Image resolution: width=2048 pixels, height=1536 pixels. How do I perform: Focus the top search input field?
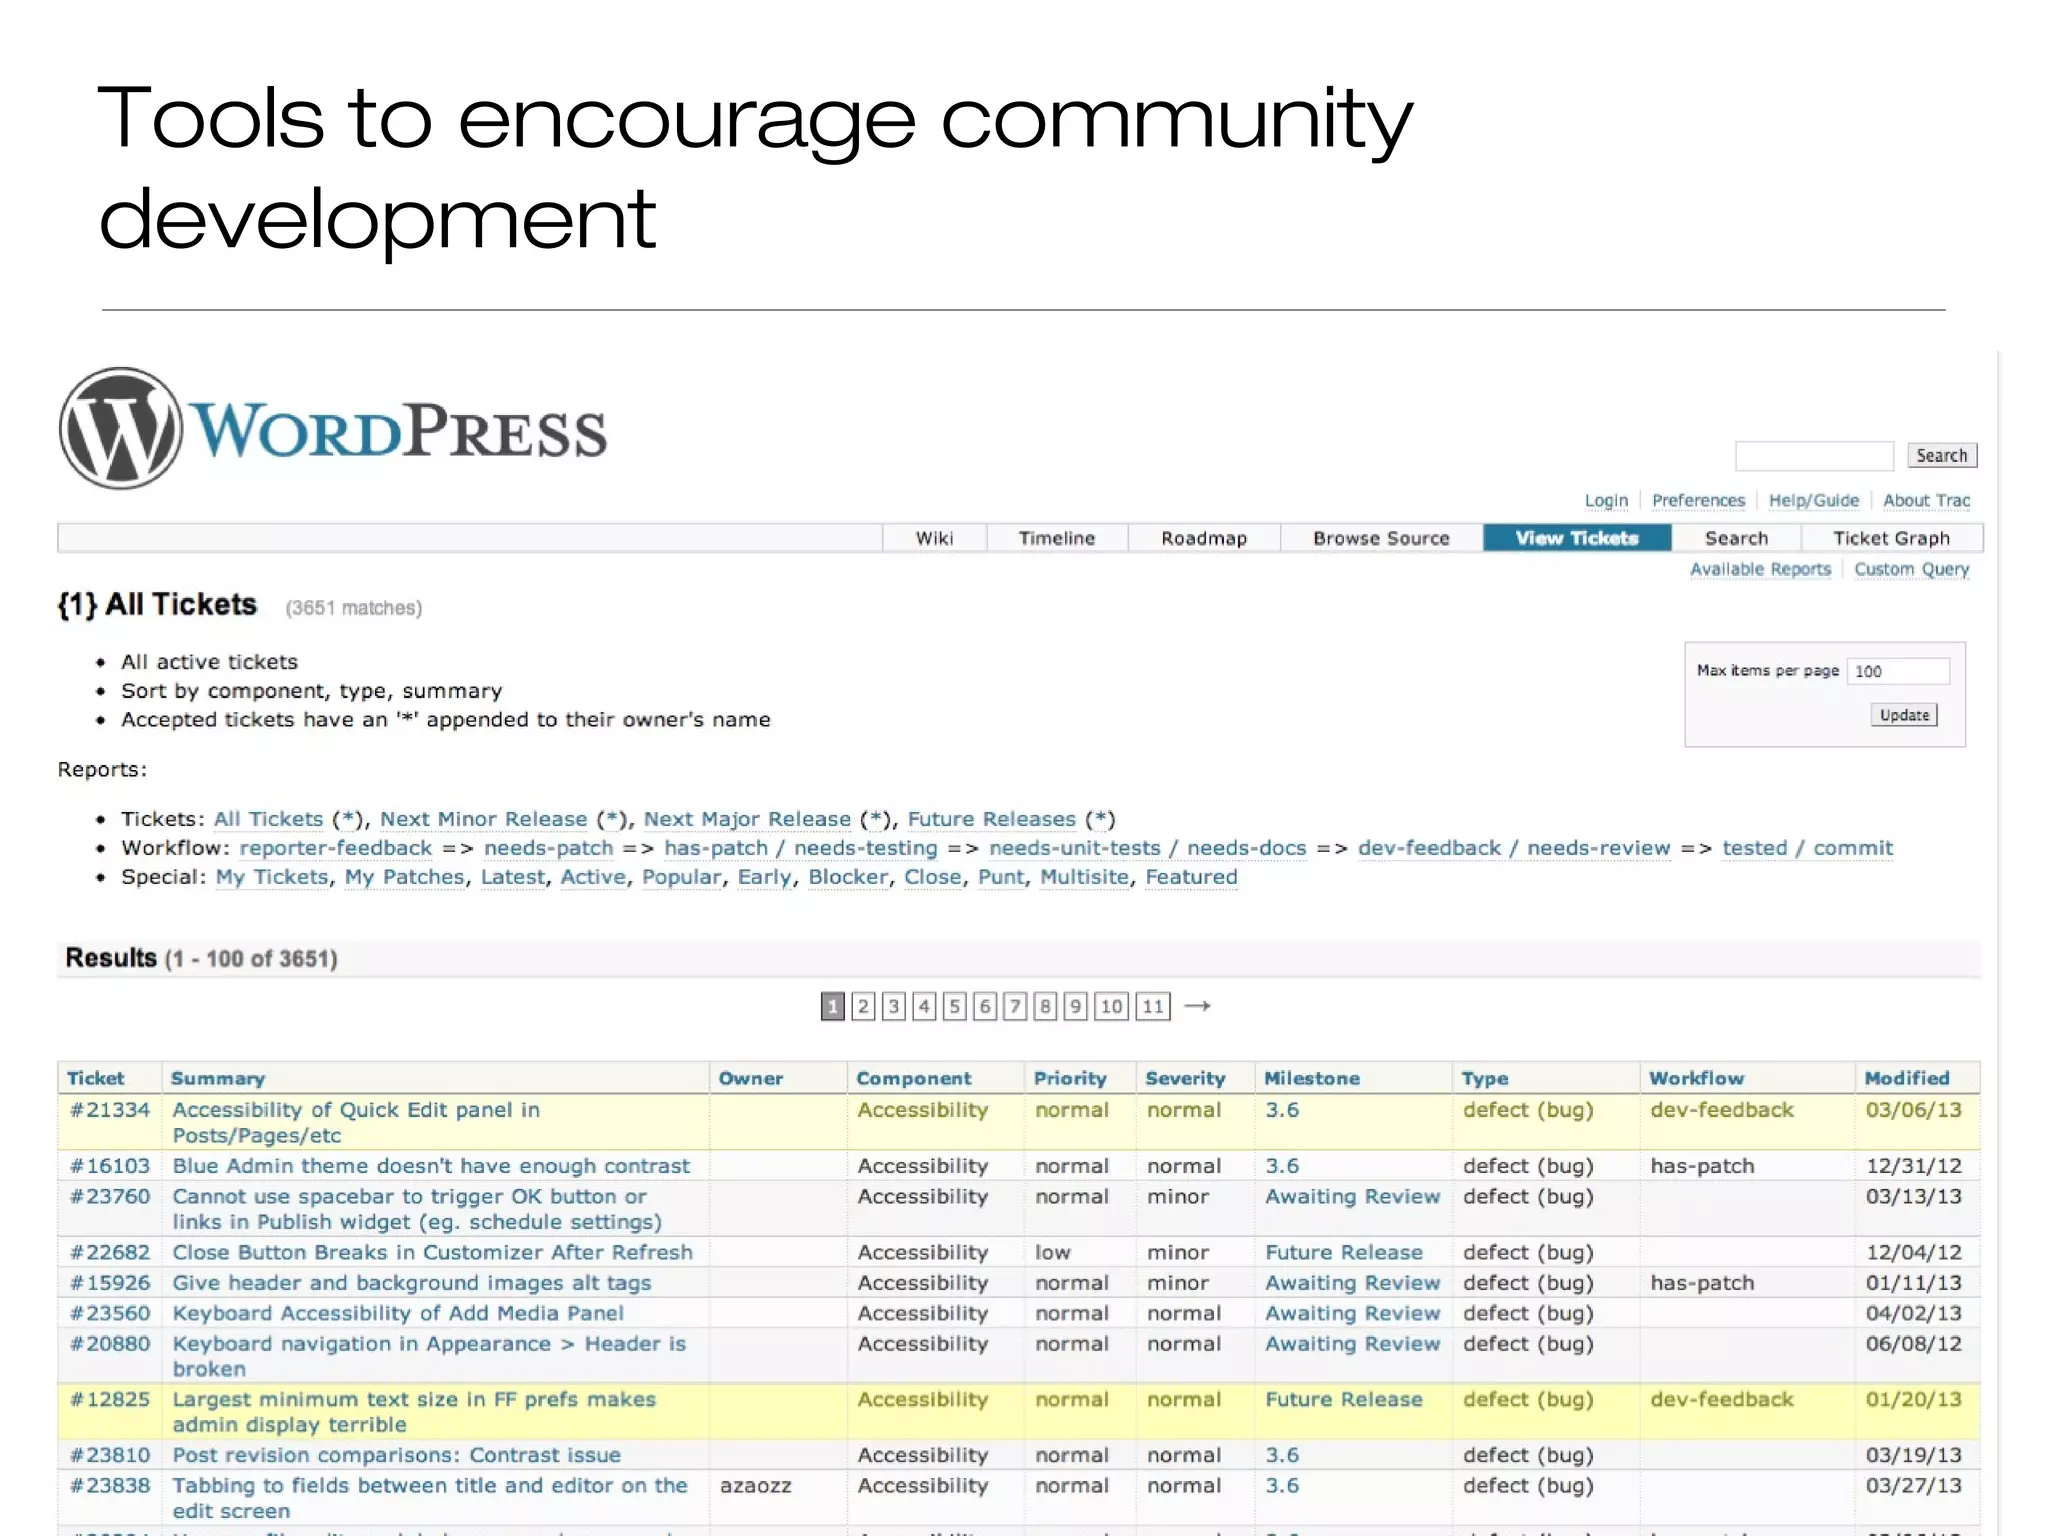[x=1814, y=456]
